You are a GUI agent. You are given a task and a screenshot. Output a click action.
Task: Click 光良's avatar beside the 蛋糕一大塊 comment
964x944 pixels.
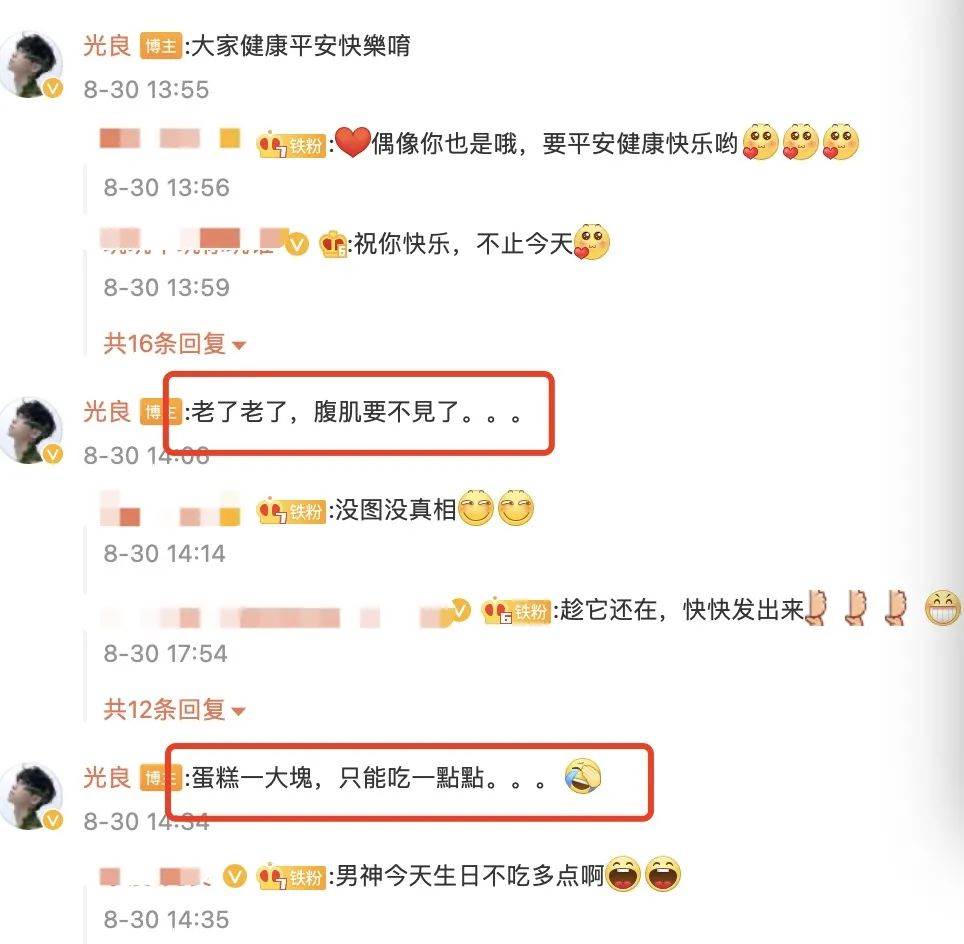coord(31,796)
